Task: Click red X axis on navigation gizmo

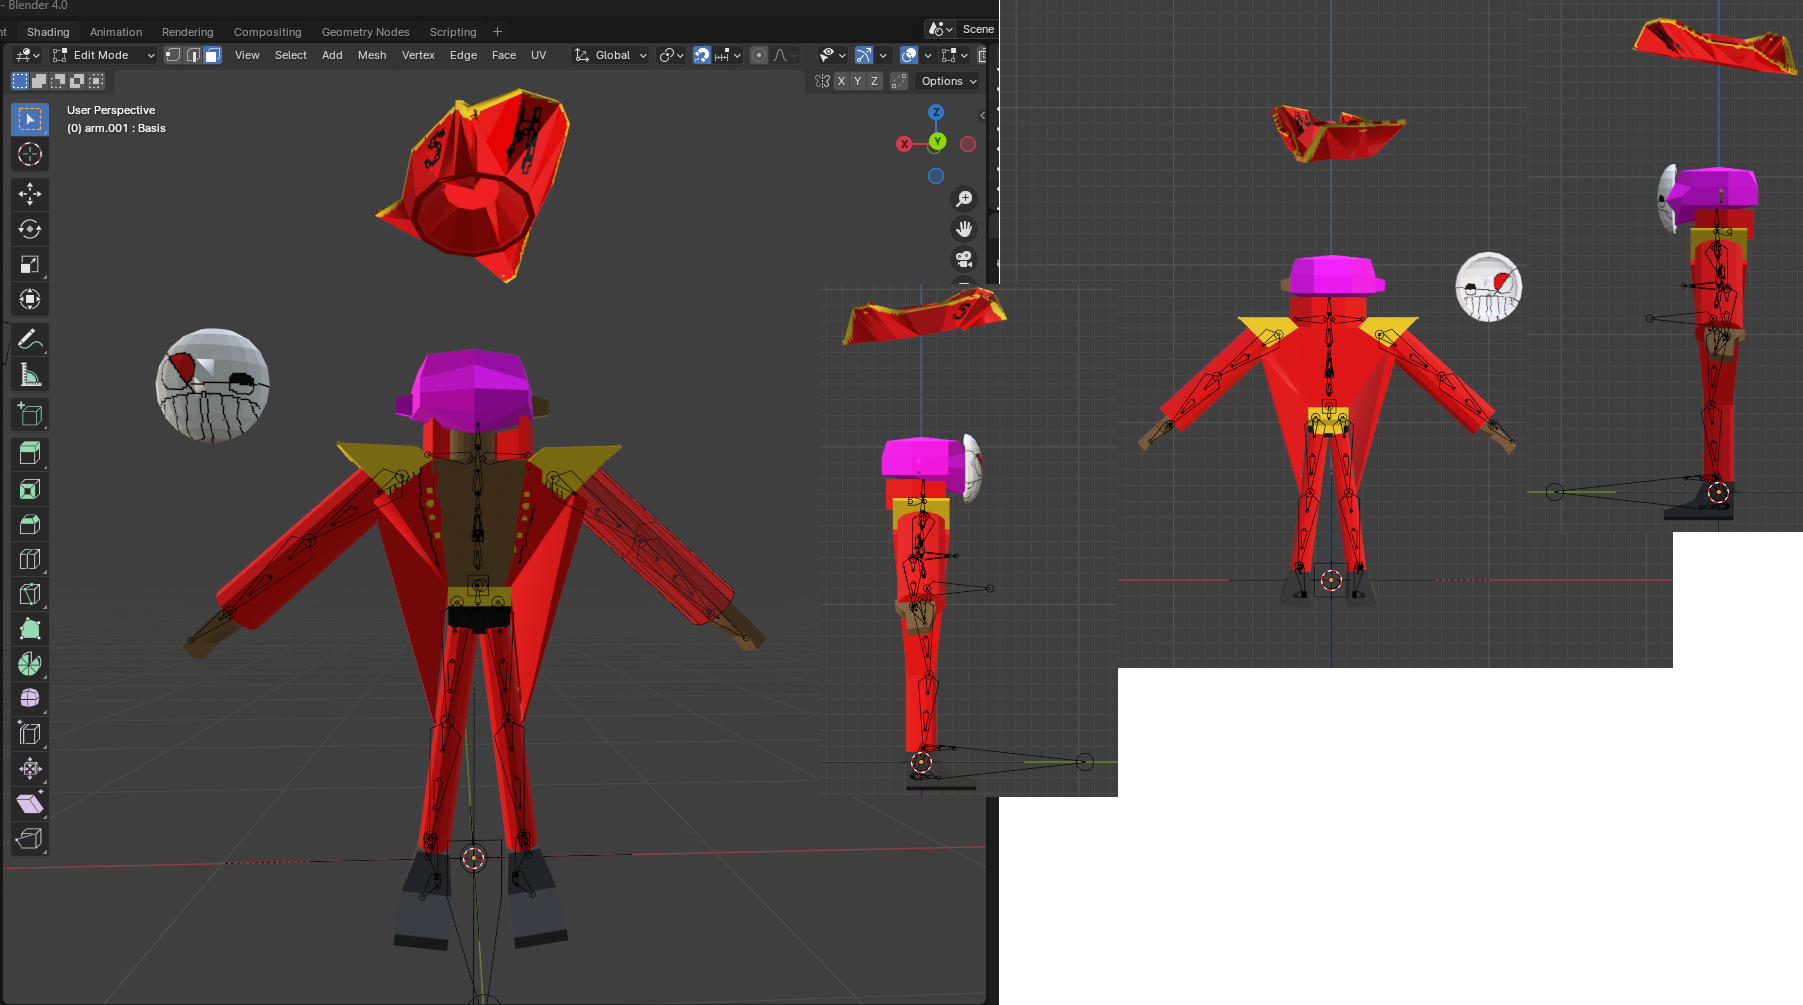Action: (x=904, y=144)
